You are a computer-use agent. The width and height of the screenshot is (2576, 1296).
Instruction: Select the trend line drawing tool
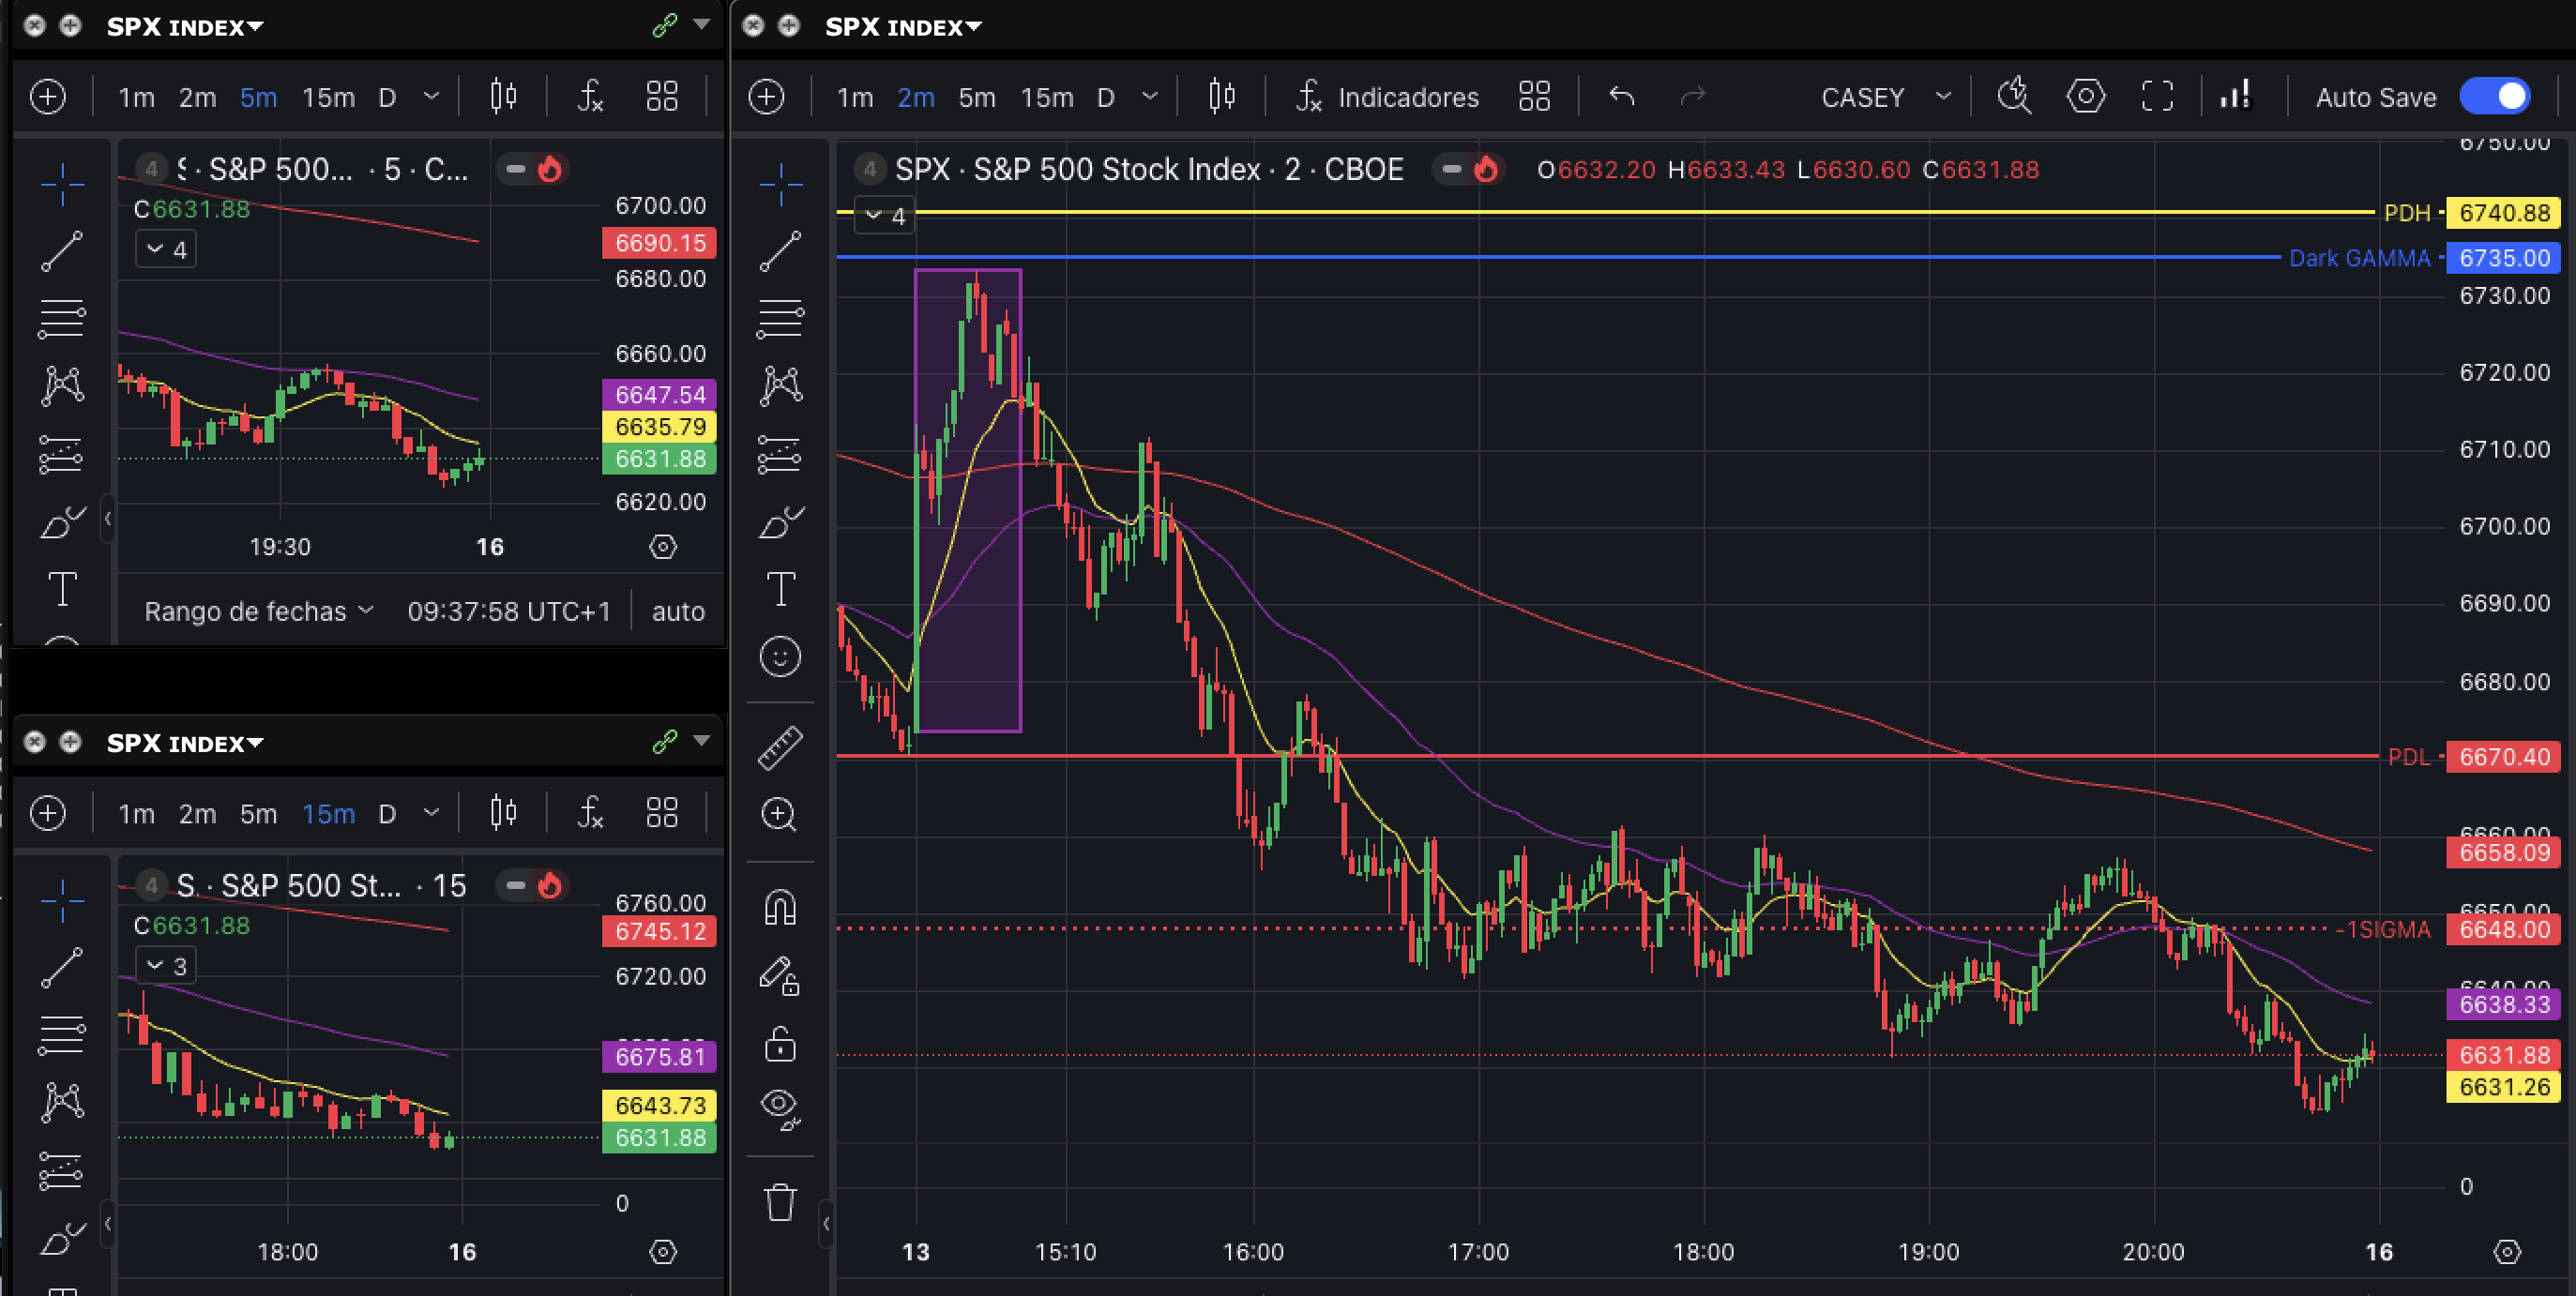pyautogui.click(x=782, y=250)
